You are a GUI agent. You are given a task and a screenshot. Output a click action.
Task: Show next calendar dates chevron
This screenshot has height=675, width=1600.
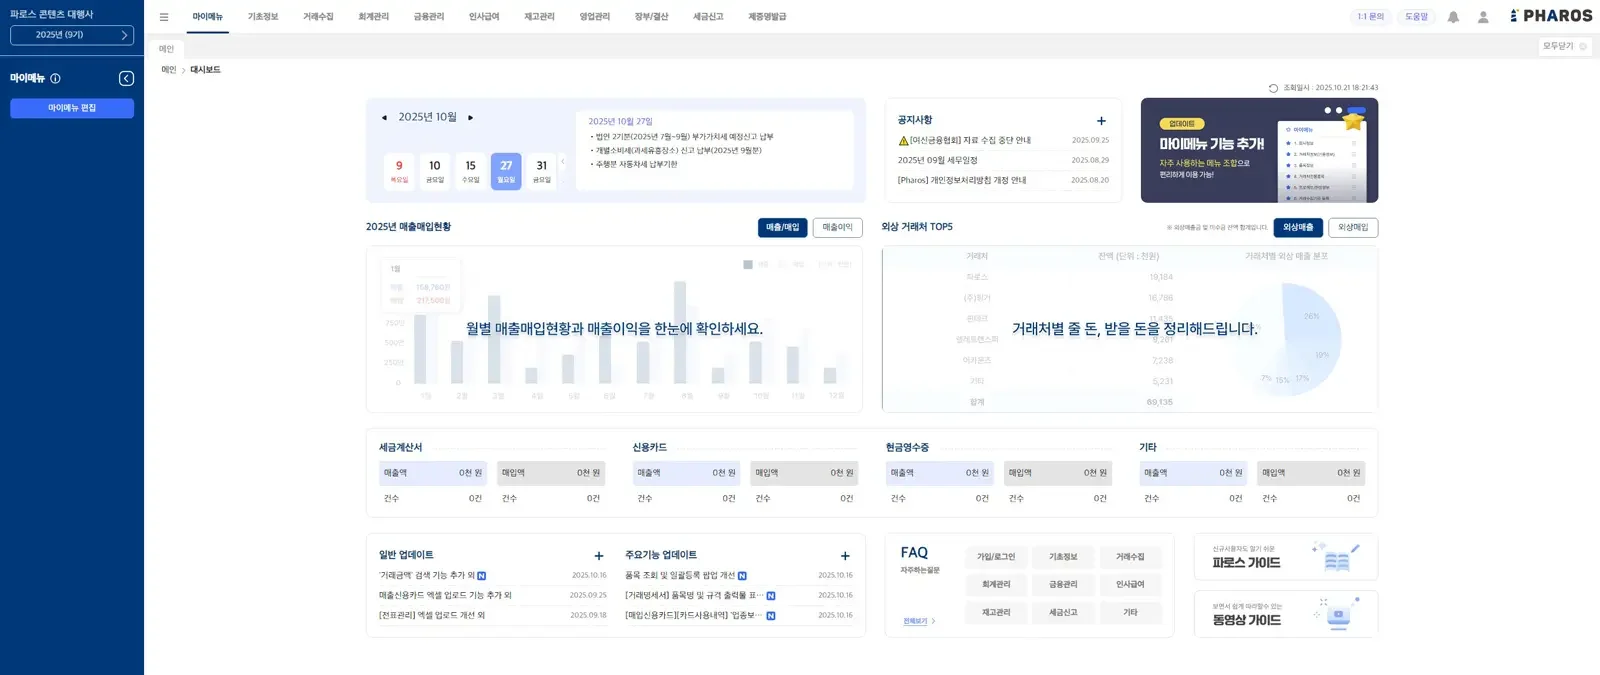pyautogui.click(x=563, y=161)
